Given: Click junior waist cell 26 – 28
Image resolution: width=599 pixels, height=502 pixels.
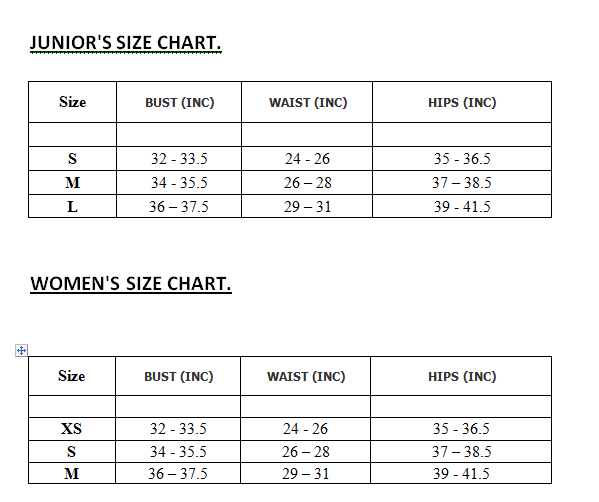Looking at the screenshot, I should 307,183.
